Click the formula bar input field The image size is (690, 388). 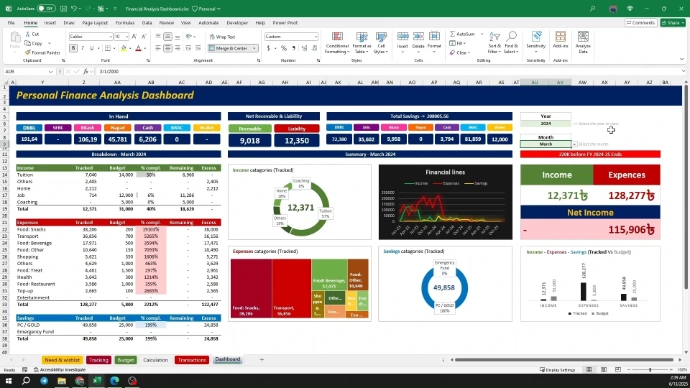[x=387, y=71]
